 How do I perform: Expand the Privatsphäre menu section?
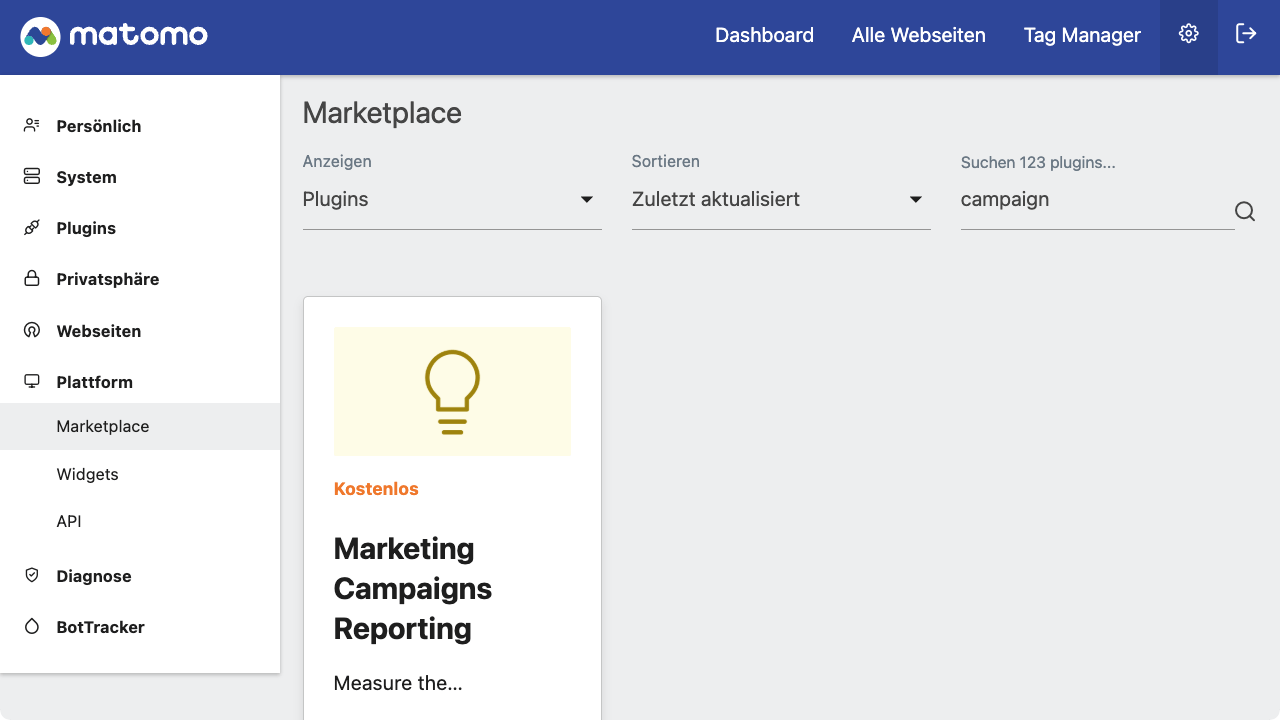point(140,279)
